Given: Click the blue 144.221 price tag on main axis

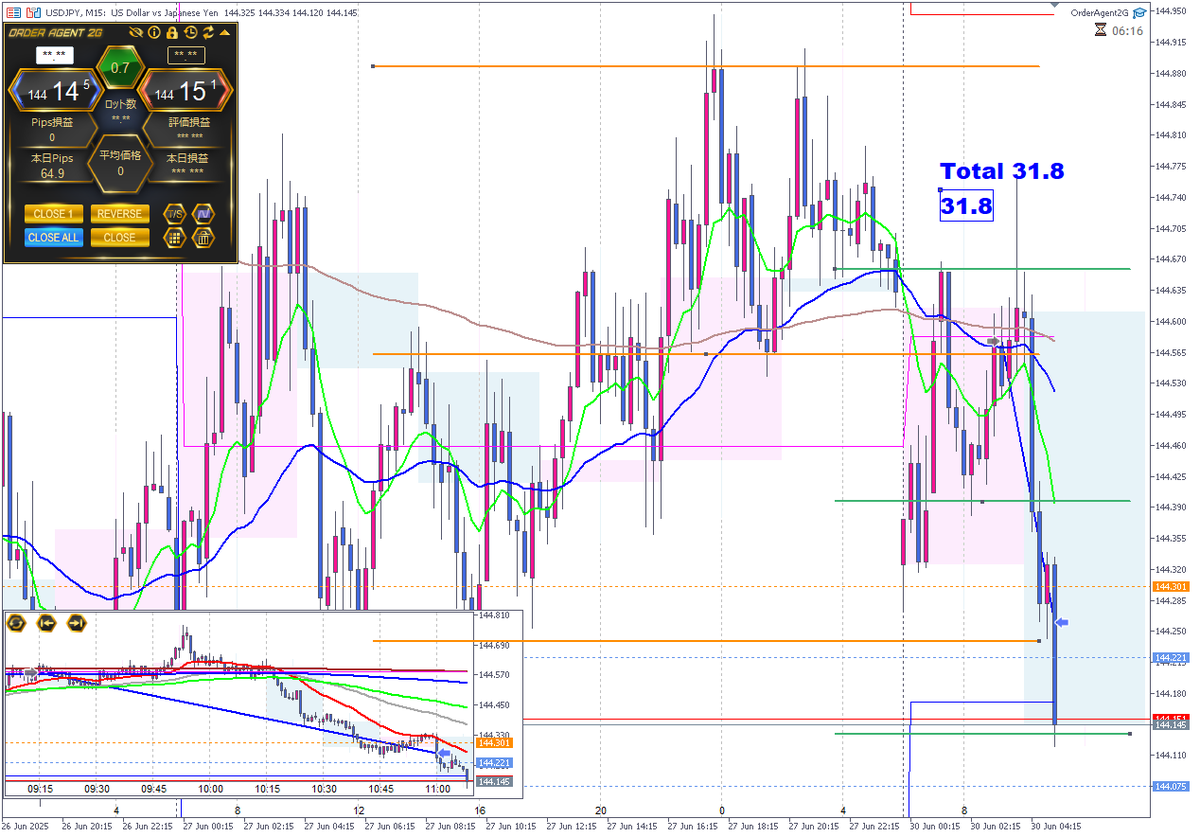Looking at the screenshot, I should pyautogui.click(x=1169, y=657).
